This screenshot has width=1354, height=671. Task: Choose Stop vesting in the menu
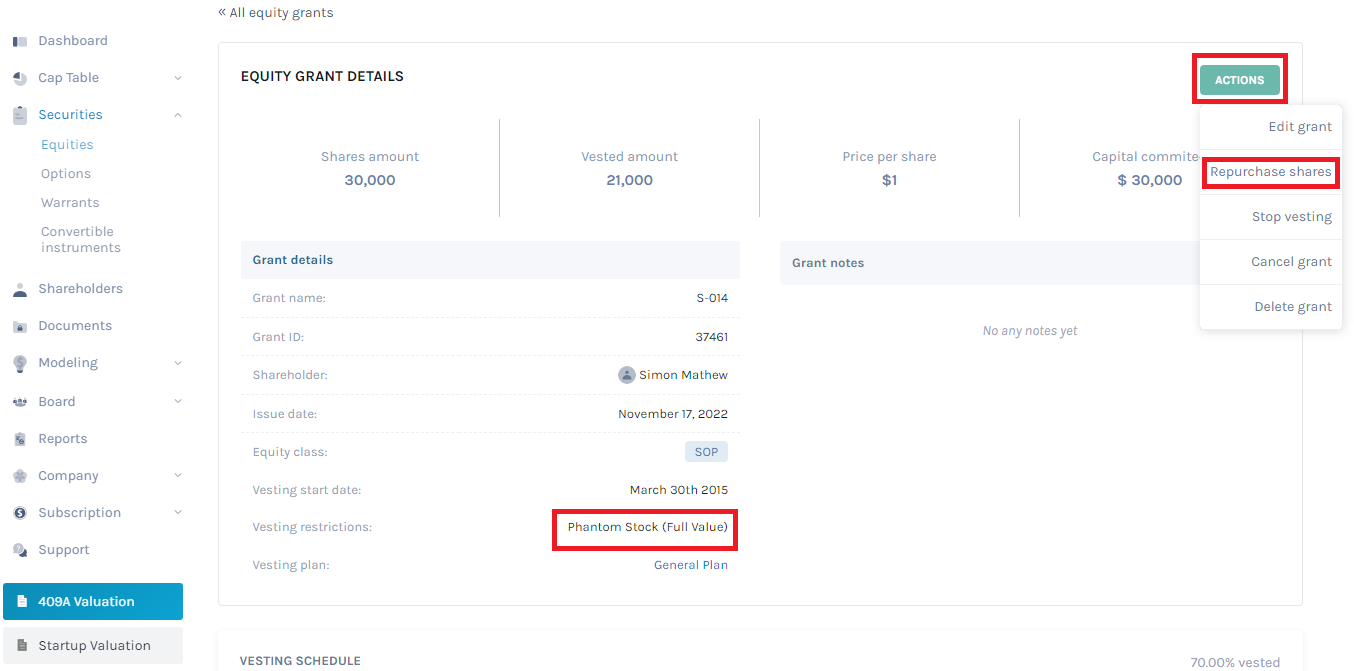1291,217
